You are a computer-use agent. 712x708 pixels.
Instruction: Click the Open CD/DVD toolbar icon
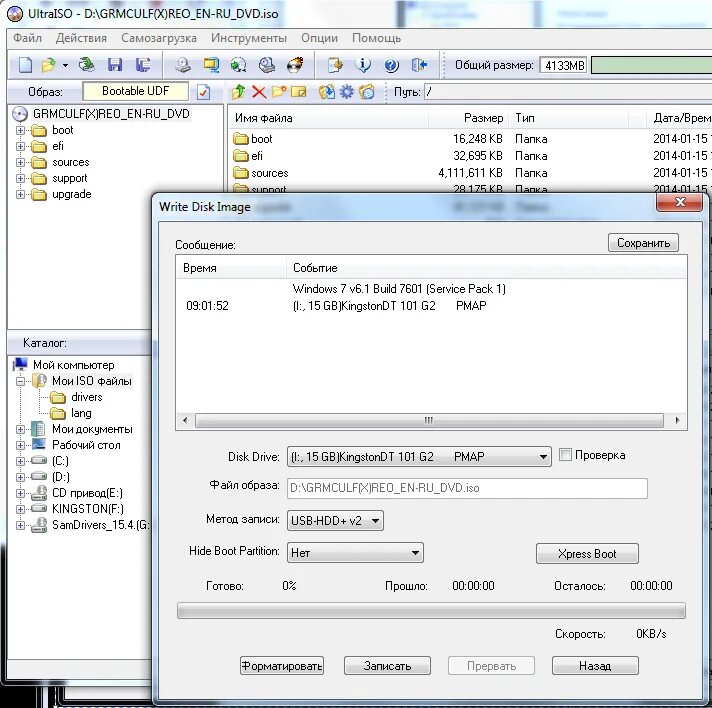86,65
